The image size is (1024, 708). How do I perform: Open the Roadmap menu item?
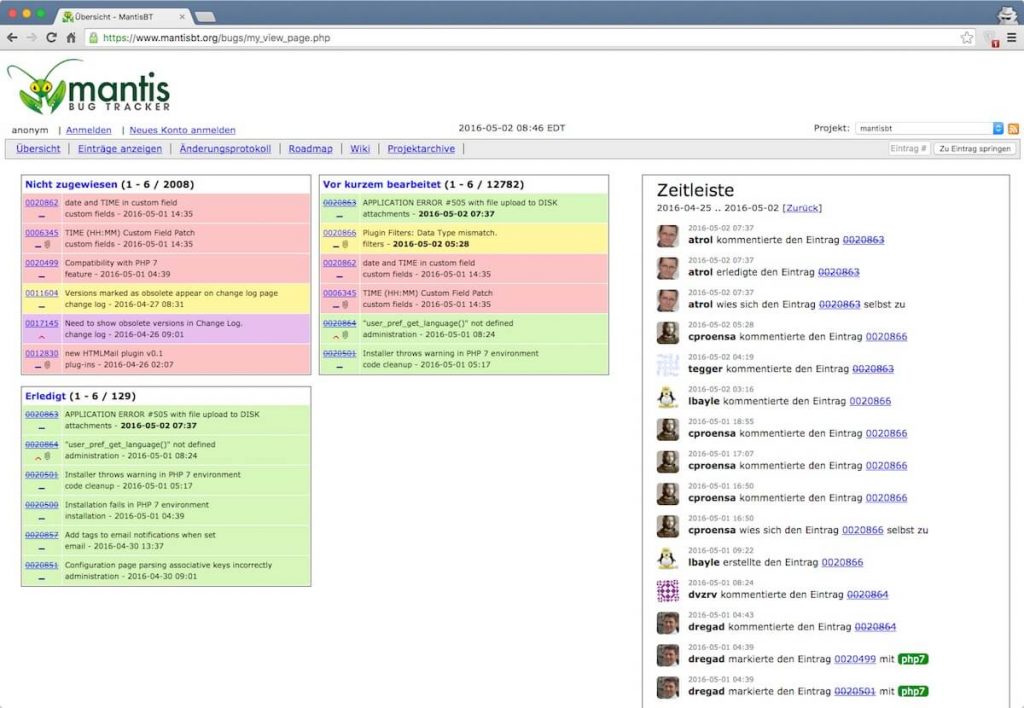(x=310, y=149)
